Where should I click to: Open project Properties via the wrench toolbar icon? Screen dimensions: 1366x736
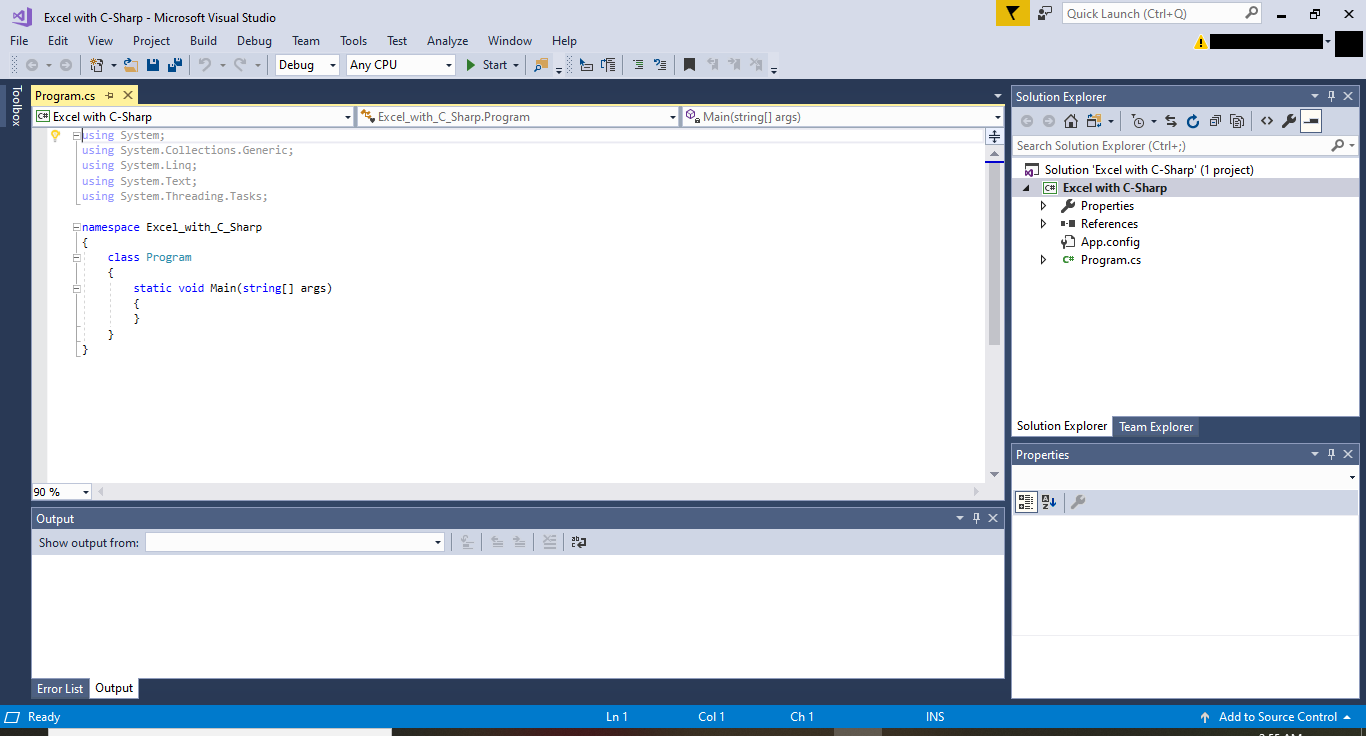[1289, 121]
